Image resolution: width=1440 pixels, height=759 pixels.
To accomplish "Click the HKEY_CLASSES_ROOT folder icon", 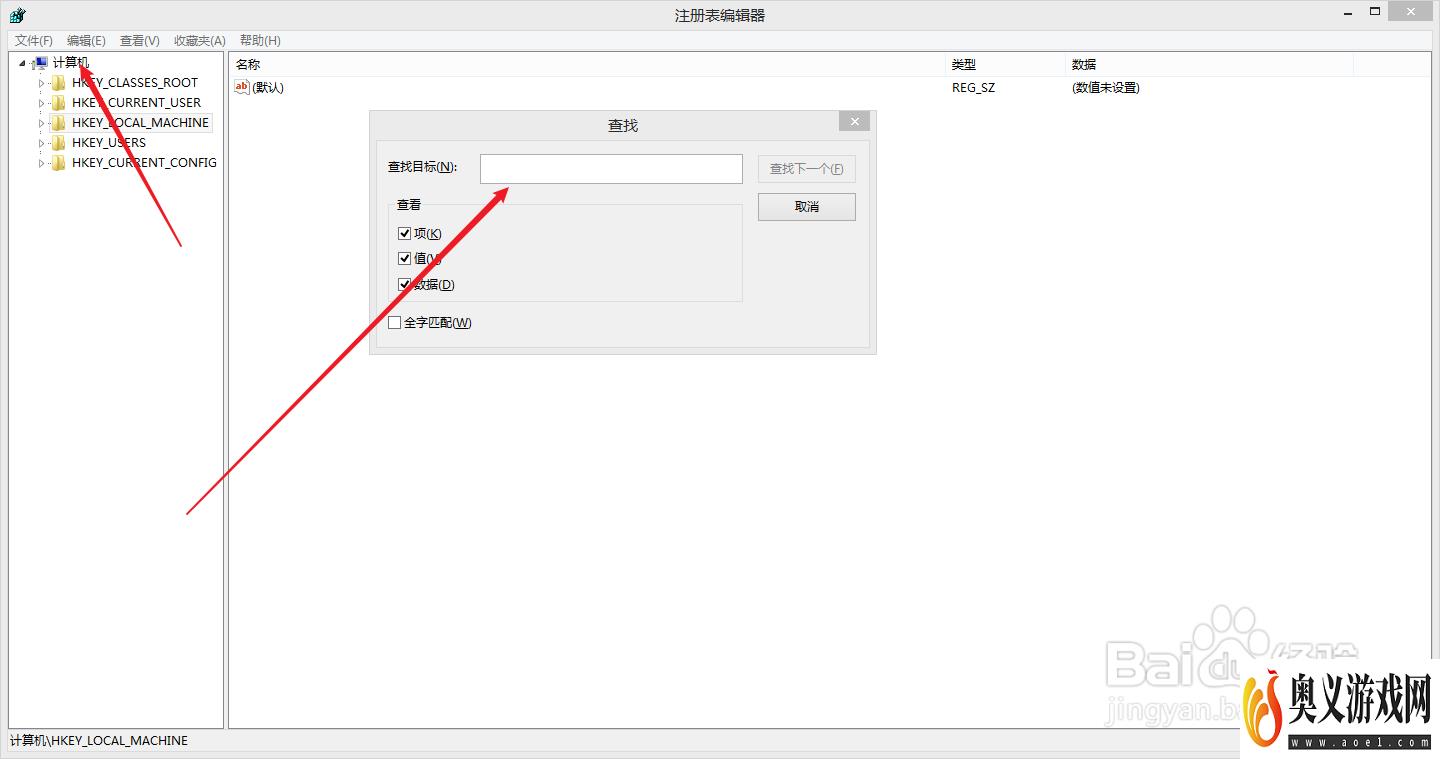I will point(59,83).
